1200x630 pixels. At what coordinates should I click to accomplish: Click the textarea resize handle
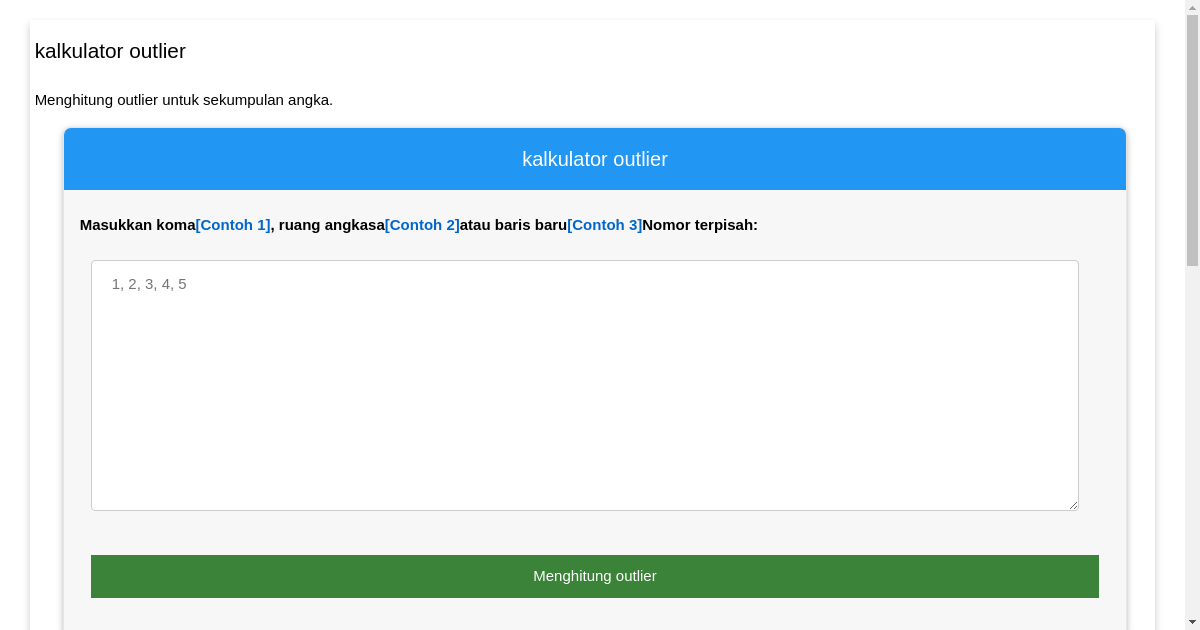pos(1074,505)
